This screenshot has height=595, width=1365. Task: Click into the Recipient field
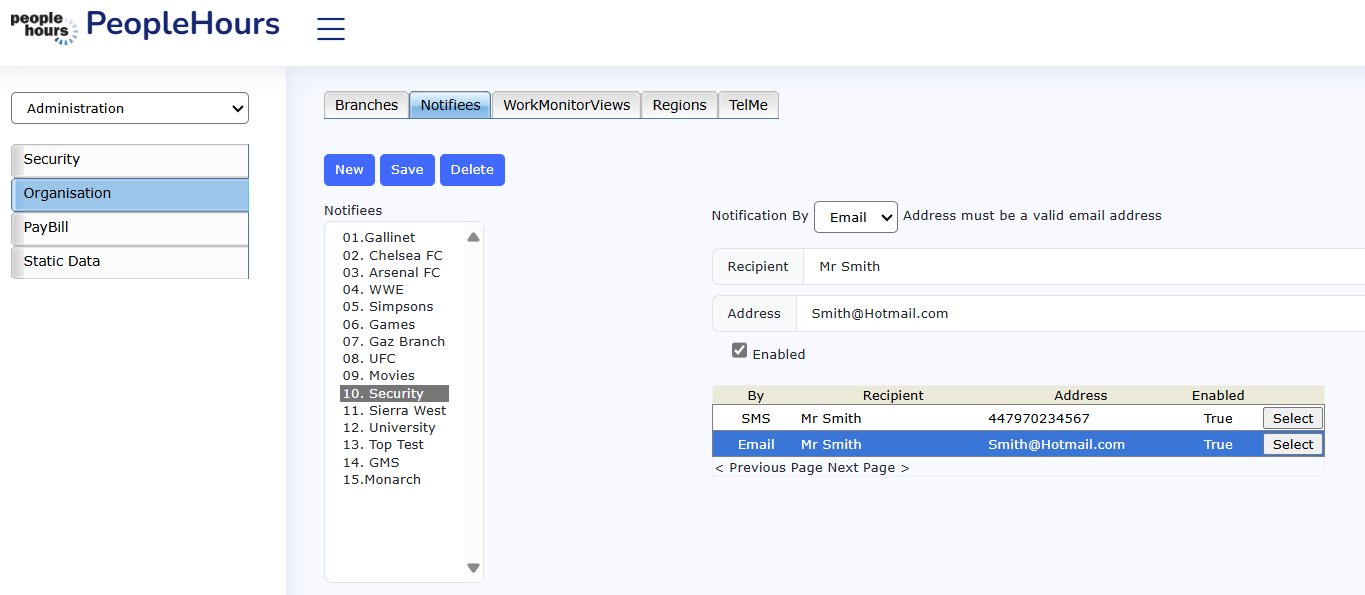pyautogui.click(x=1080, y=267)
